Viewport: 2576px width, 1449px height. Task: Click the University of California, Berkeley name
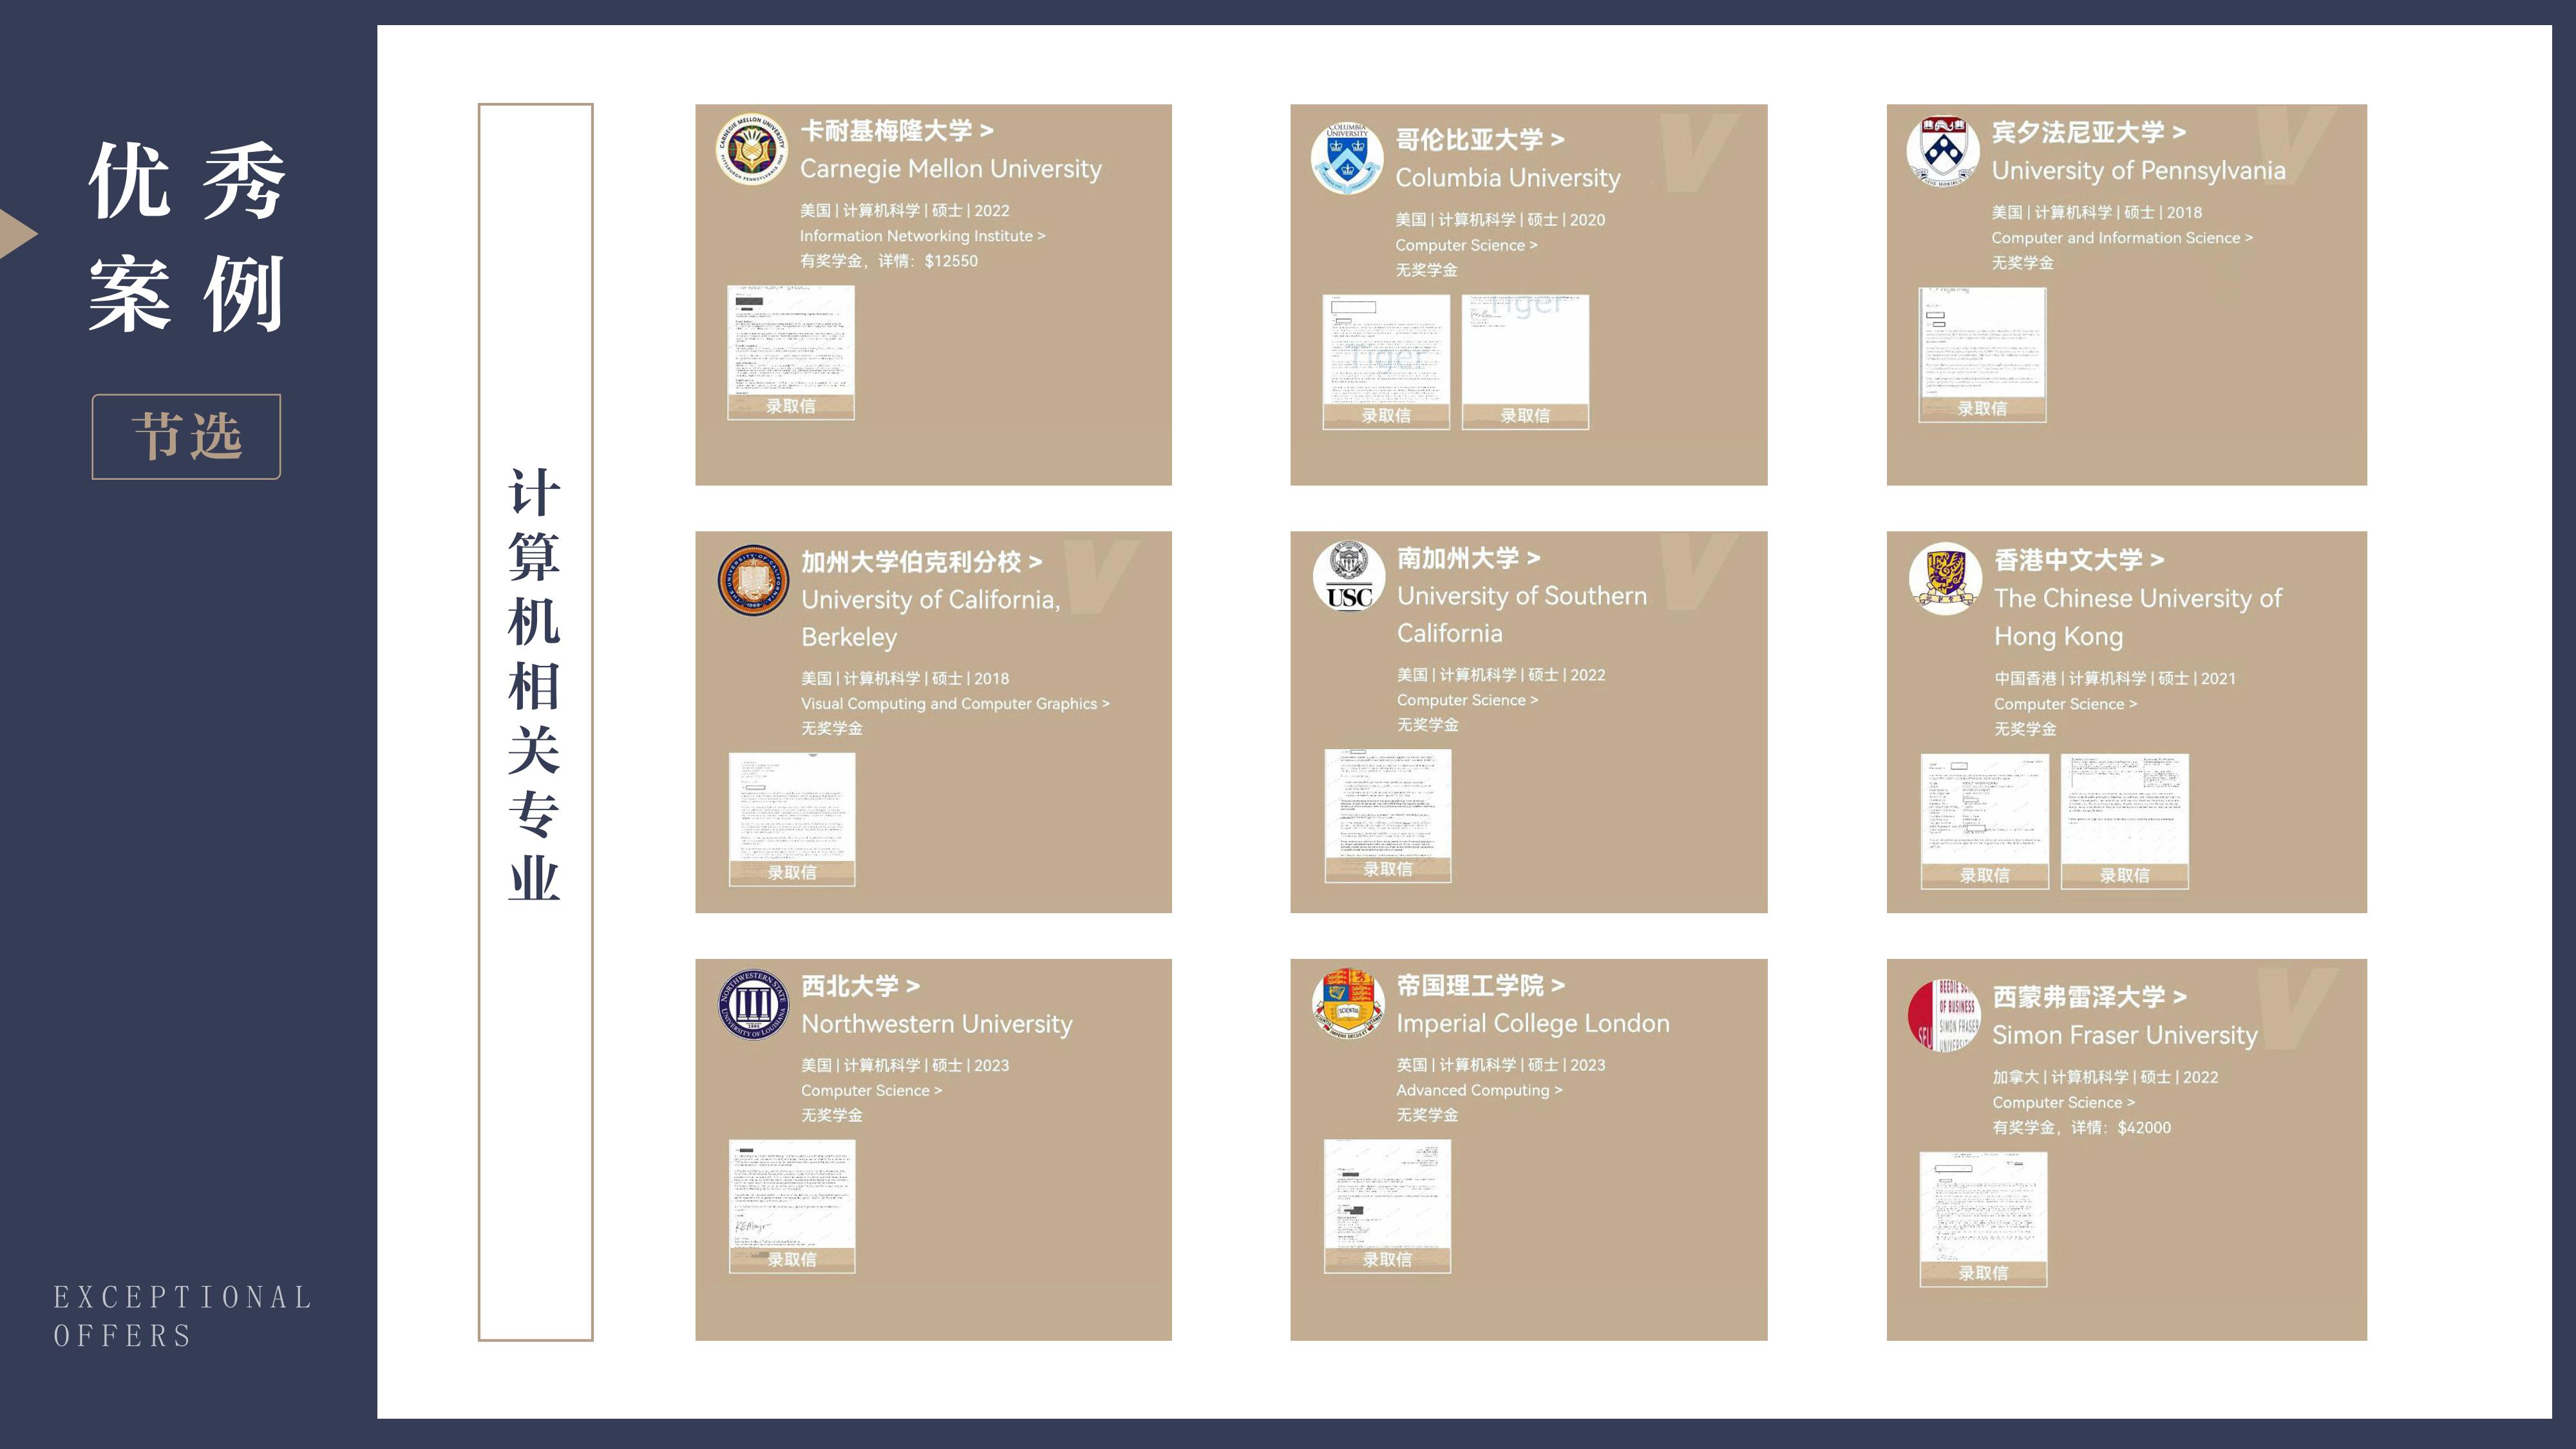click(x=930, y=619)
